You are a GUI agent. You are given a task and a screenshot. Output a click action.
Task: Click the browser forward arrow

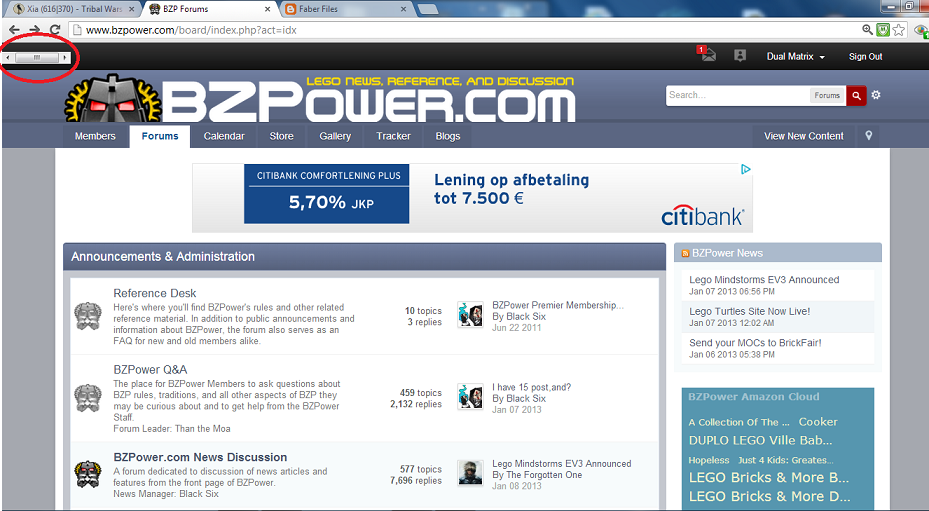pos(35,30)
